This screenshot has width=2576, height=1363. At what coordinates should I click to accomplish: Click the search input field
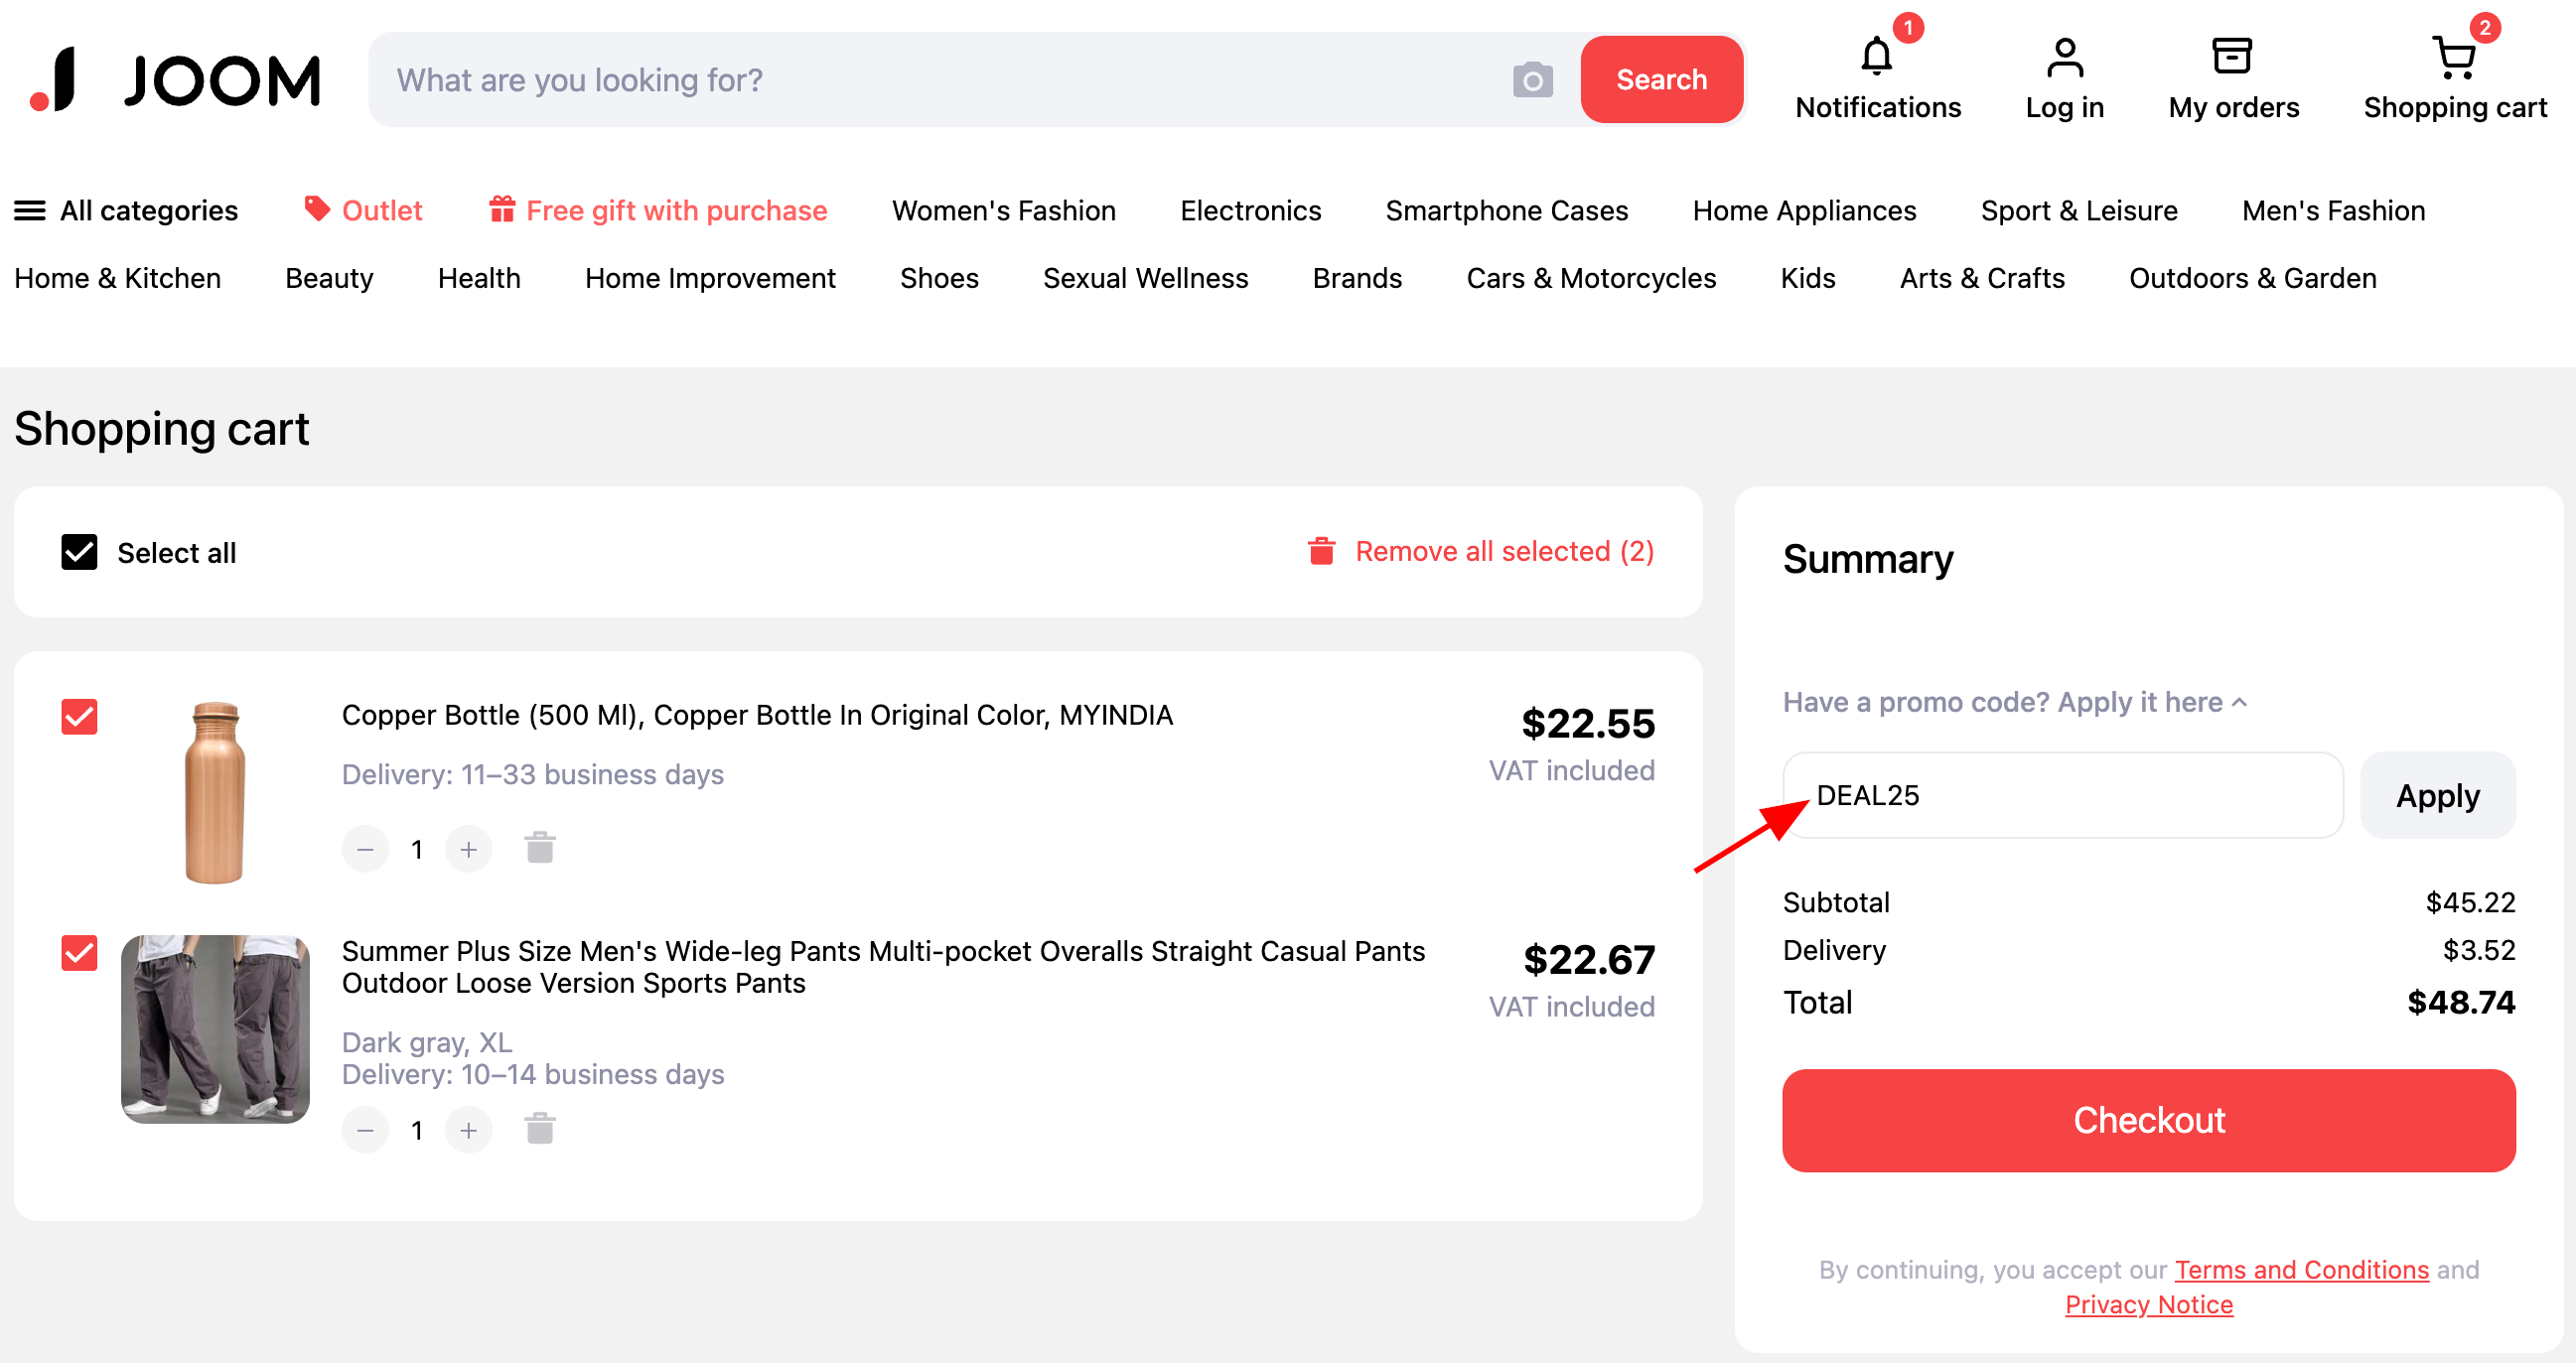[x=940, y=80]
